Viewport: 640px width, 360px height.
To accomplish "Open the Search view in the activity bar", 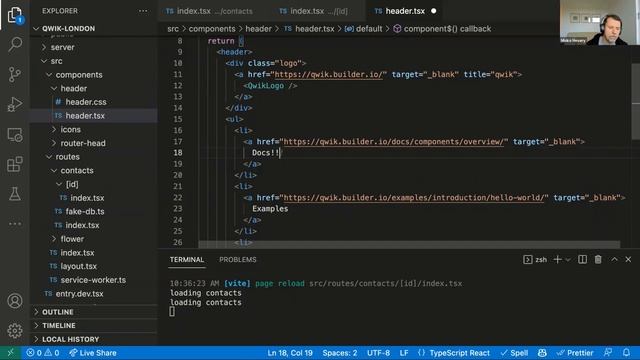I will [x=15, y=44].
